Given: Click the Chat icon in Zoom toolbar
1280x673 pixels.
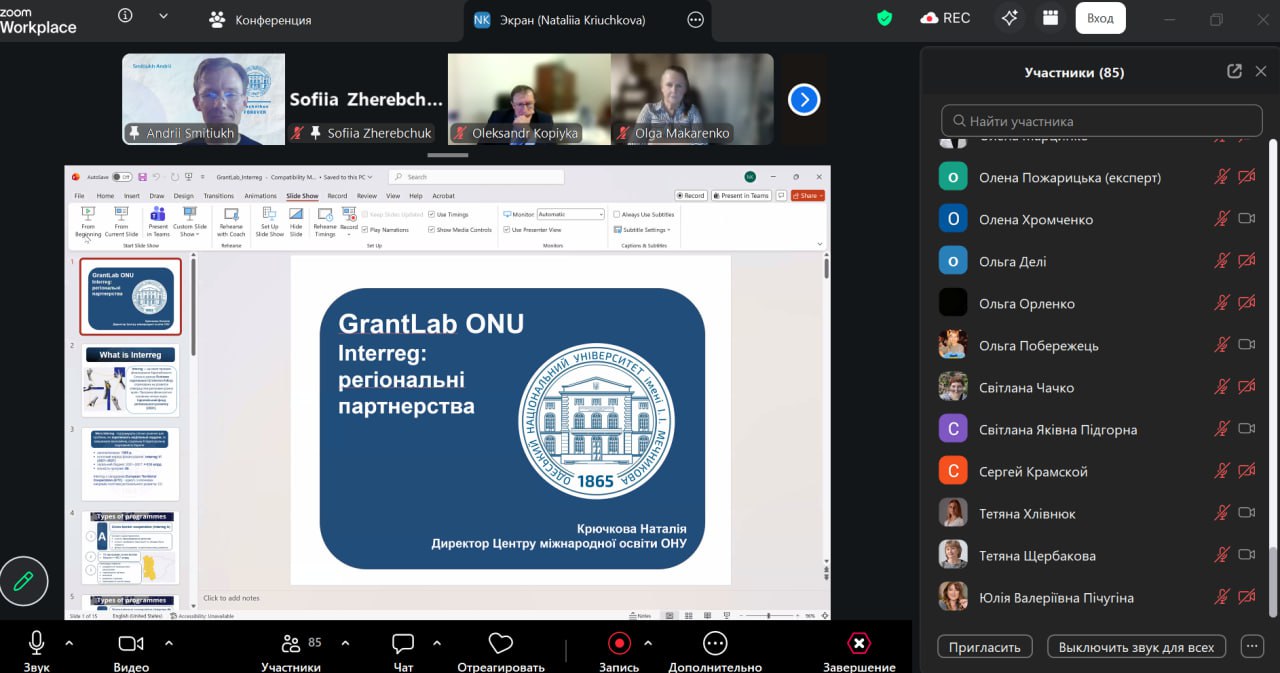Looking at the screenshot, I should pyautogui.click(x=403, y=644).
